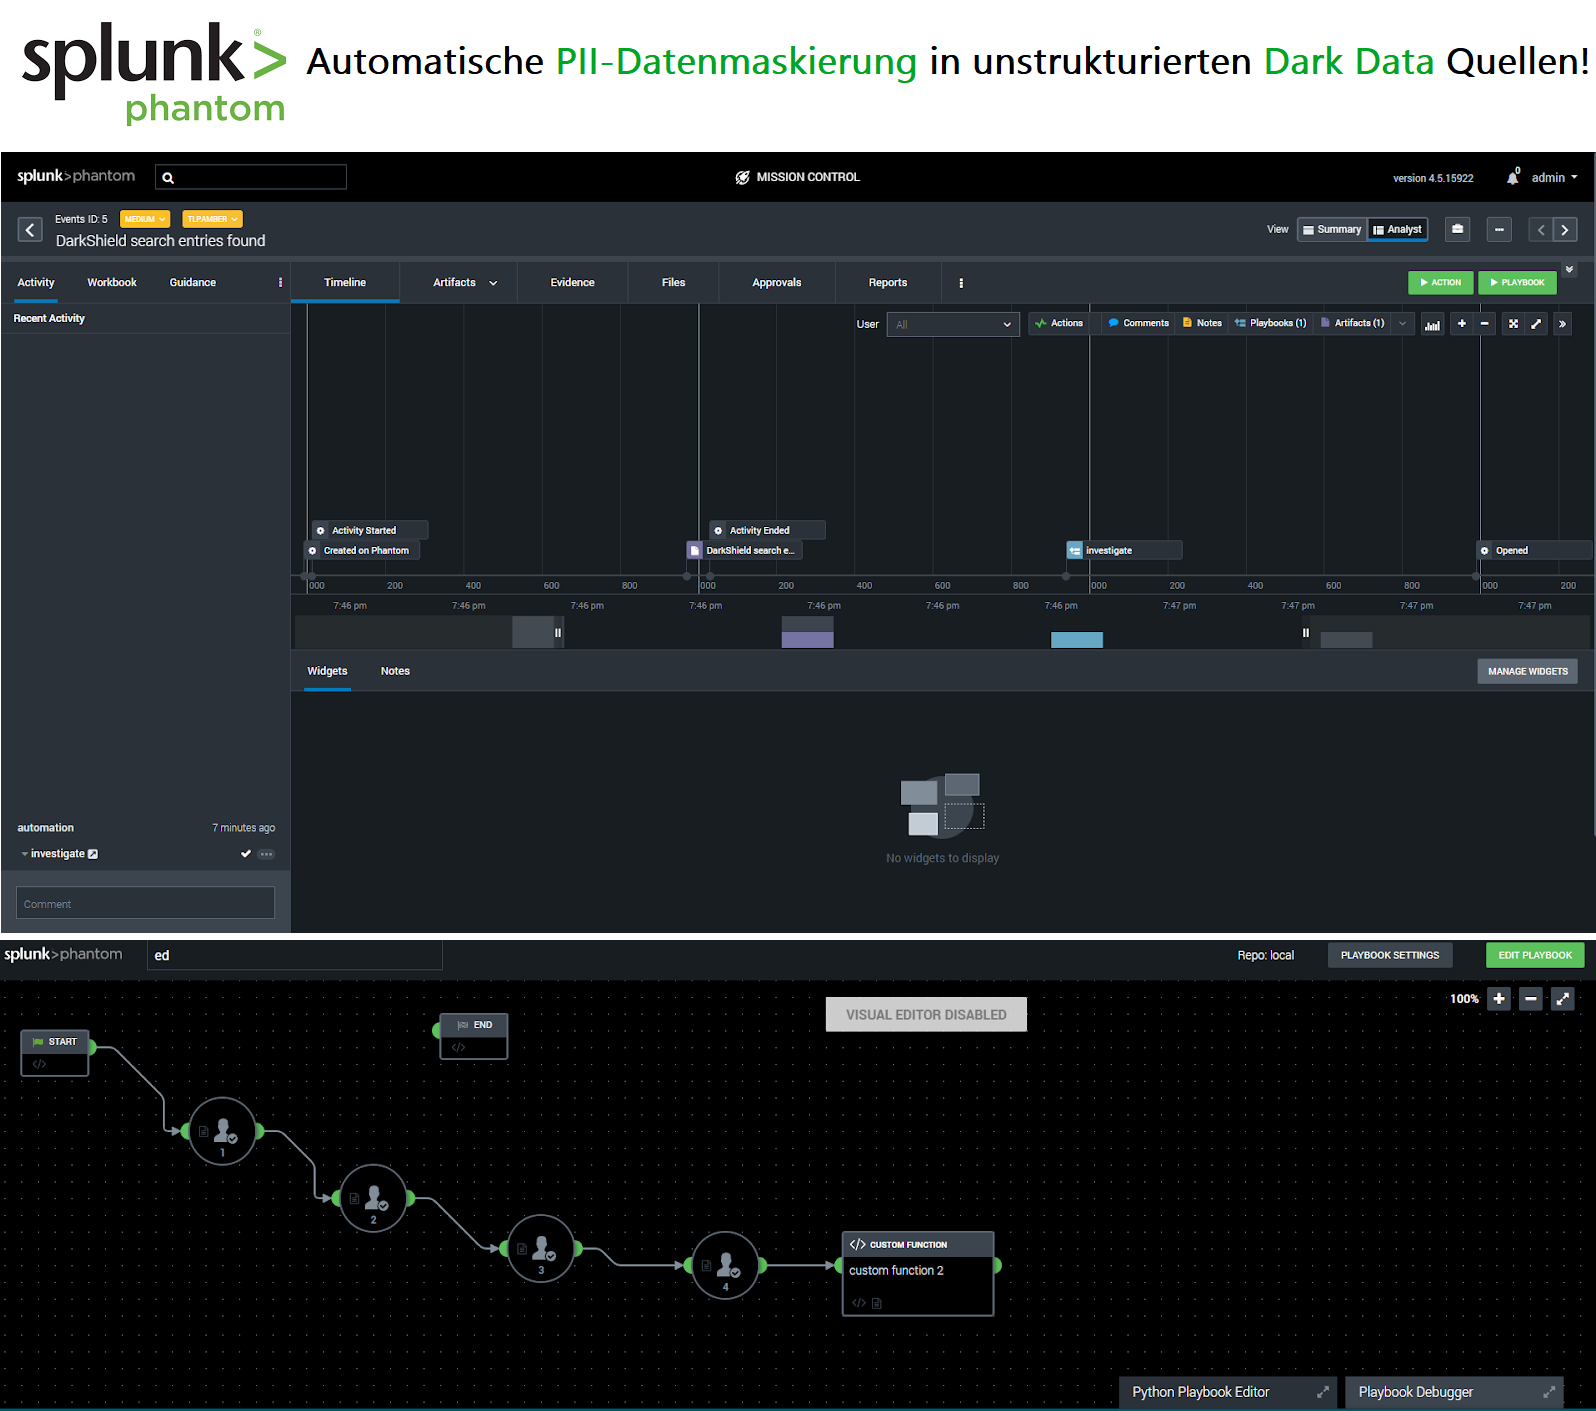Click the DarkShield search timeline marker
The image size is (1596, 1411).
[744, 550]
